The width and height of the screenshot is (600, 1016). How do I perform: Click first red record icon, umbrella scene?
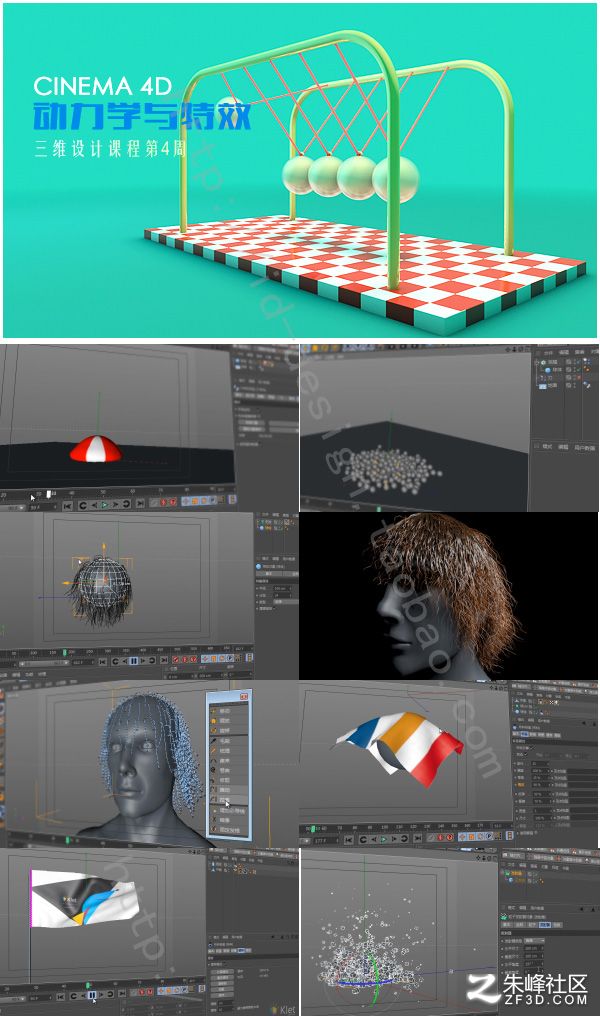click(163, 502)
